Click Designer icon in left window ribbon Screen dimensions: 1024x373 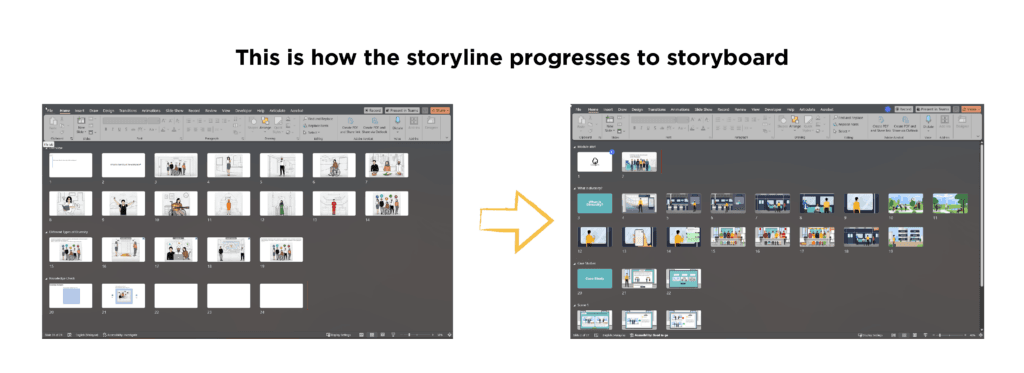click(431, 121)
